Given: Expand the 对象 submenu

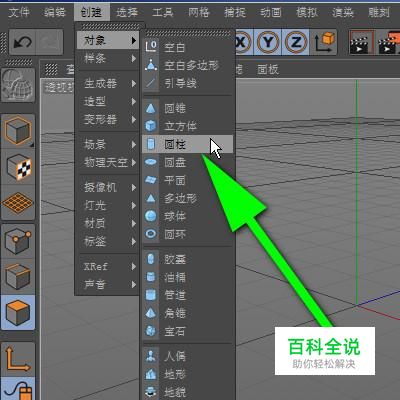Looking at the screenshot, I should tap(108, 40).
